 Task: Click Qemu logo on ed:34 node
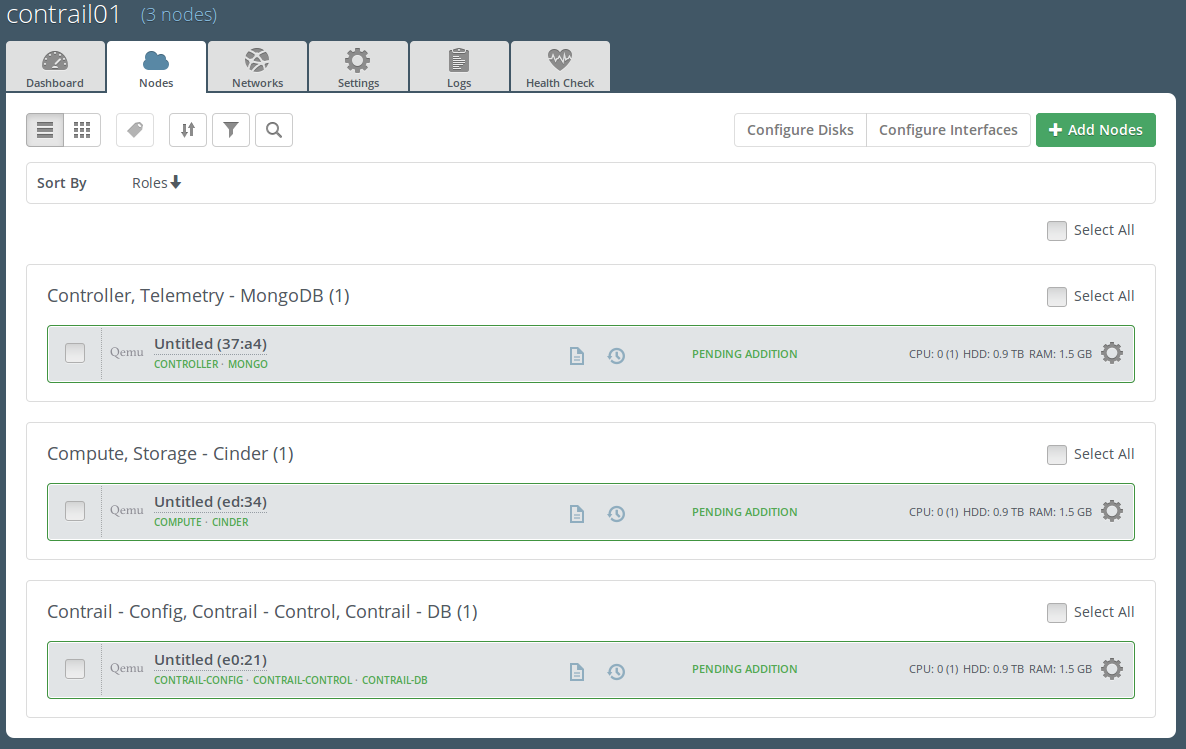point(126,510)
